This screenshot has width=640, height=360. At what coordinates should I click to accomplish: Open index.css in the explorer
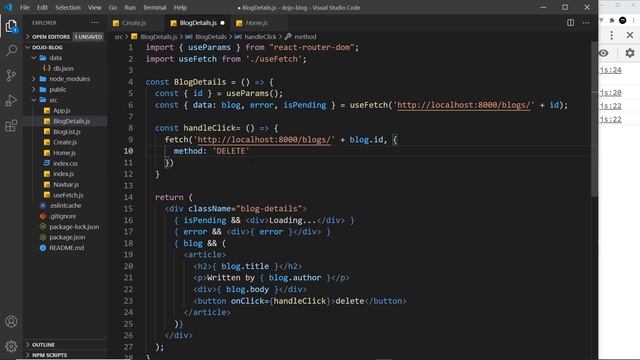tap(65, 163)
